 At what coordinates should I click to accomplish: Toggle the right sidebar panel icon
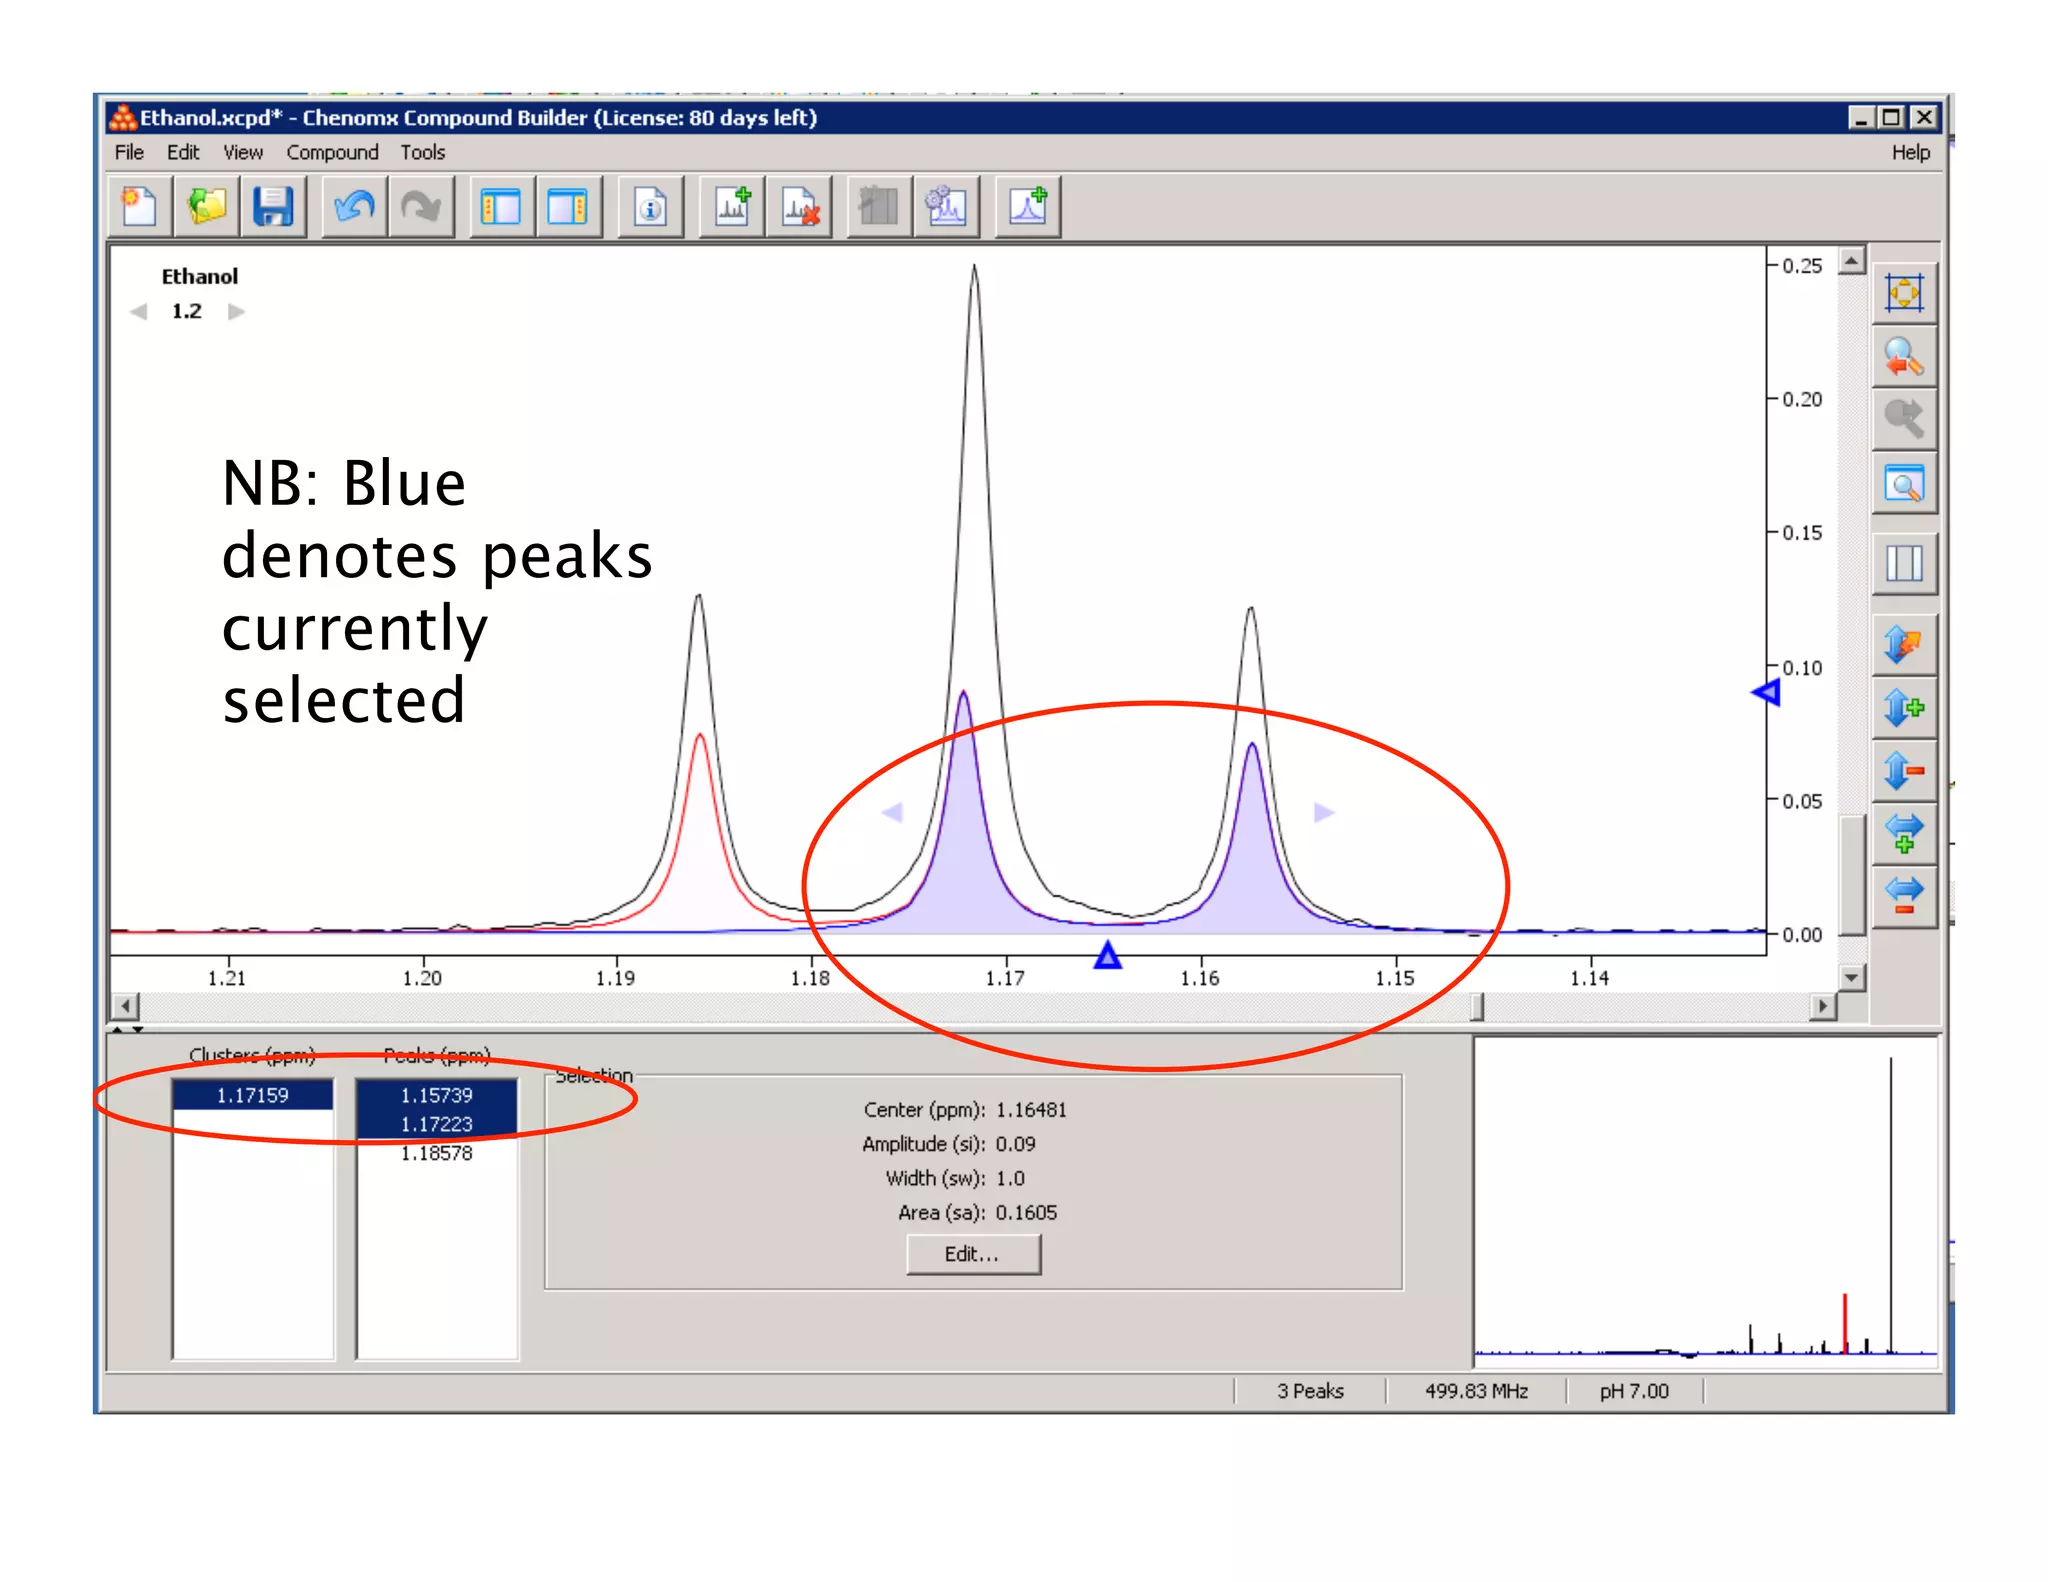coord(568,207)
